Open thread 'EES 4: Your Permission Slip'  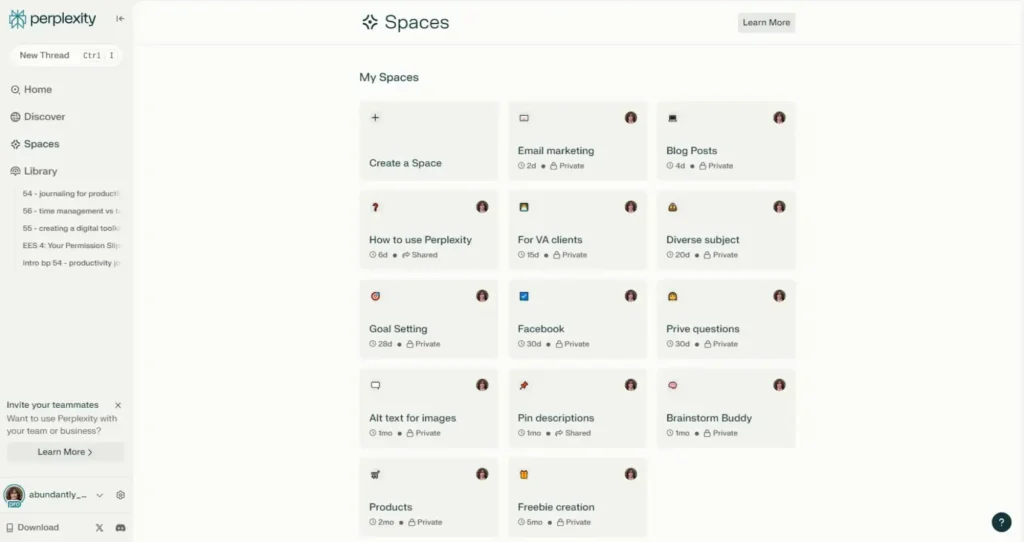click(71, 246)
